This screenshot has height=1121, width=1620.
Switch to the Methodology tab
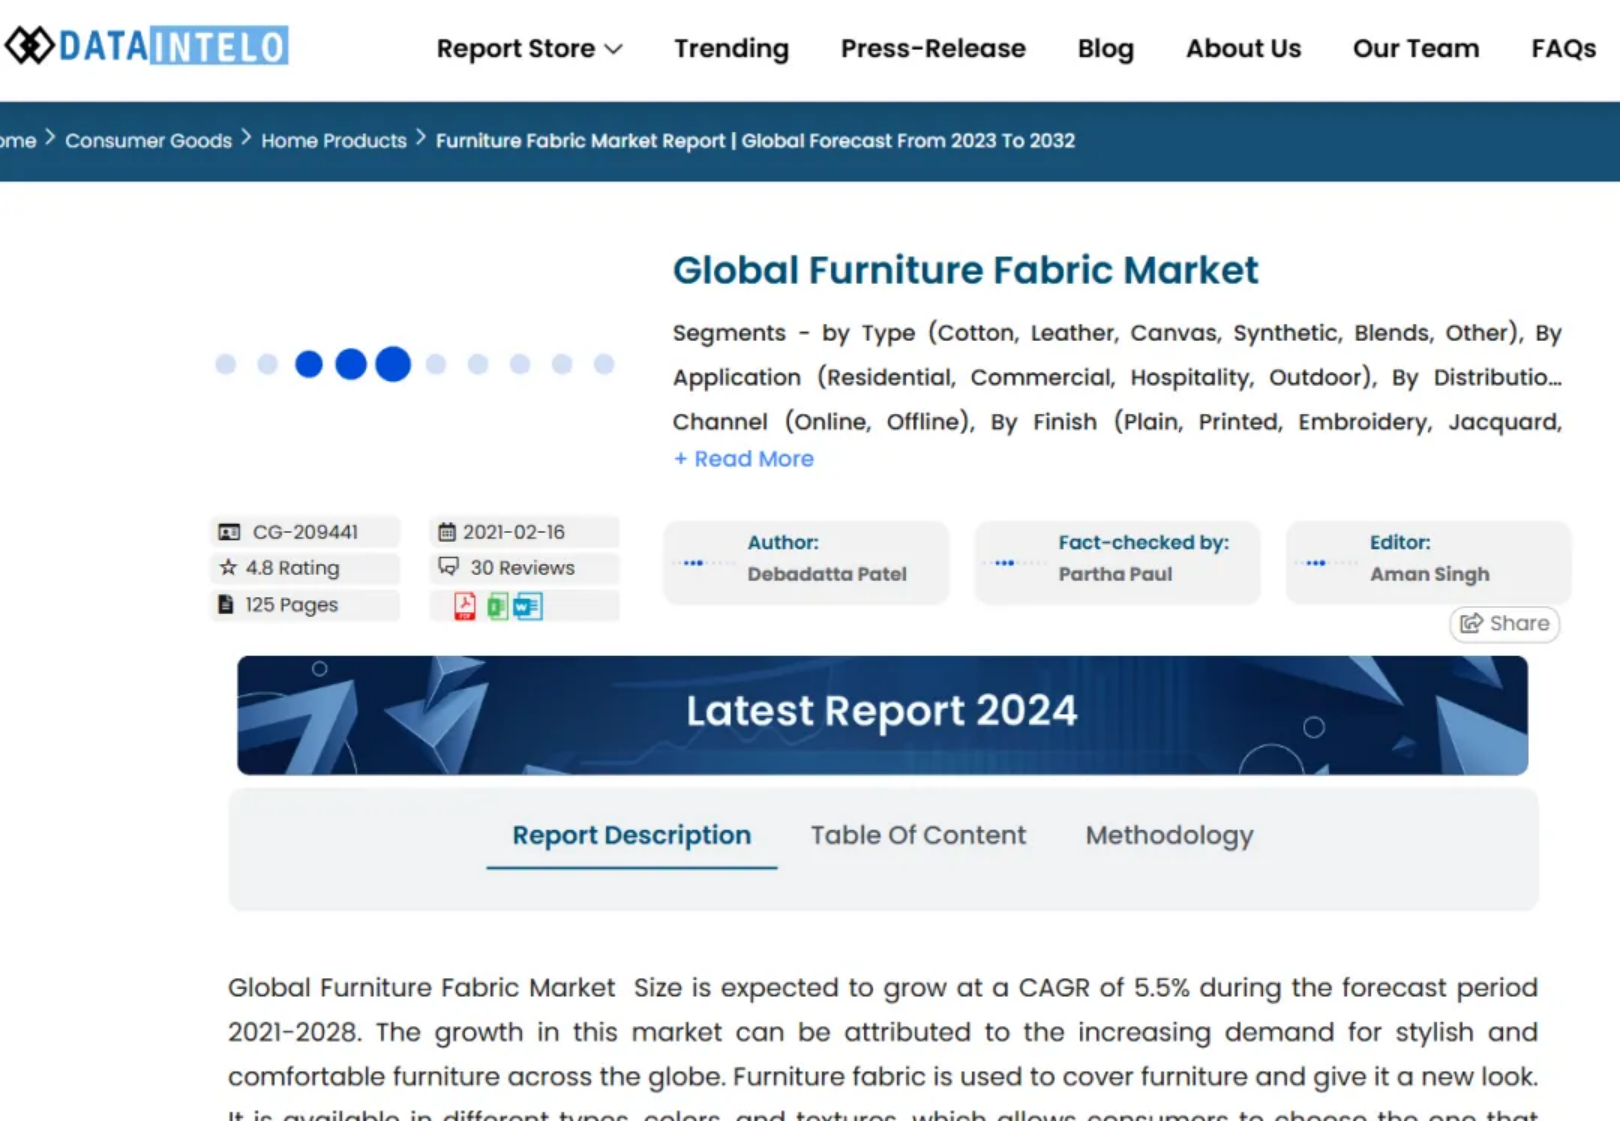point(1169,835)
